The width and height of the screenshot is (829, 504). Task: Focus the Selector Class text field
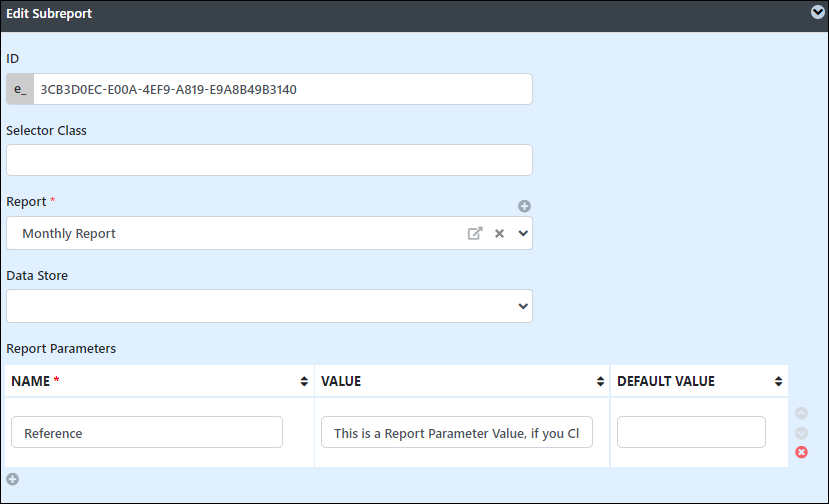click(269, 160)
